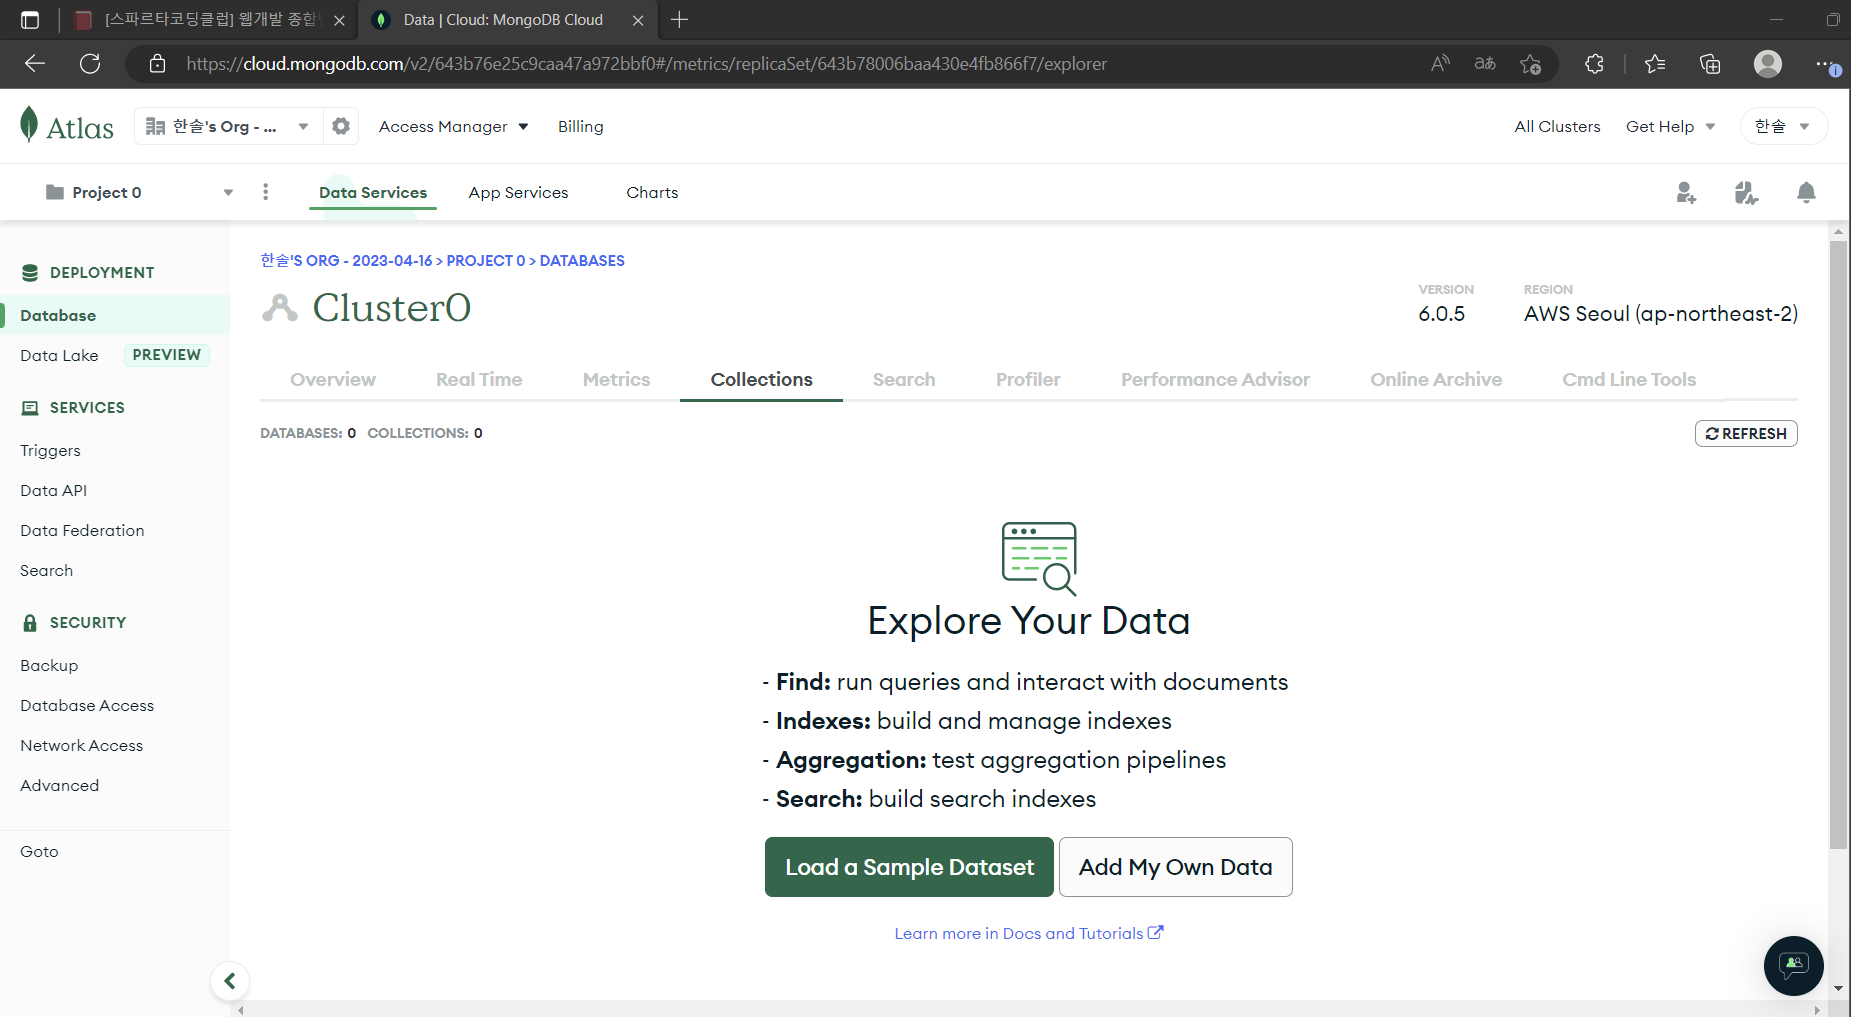Expand the organization selector dropdown

(x=228, y=126)
